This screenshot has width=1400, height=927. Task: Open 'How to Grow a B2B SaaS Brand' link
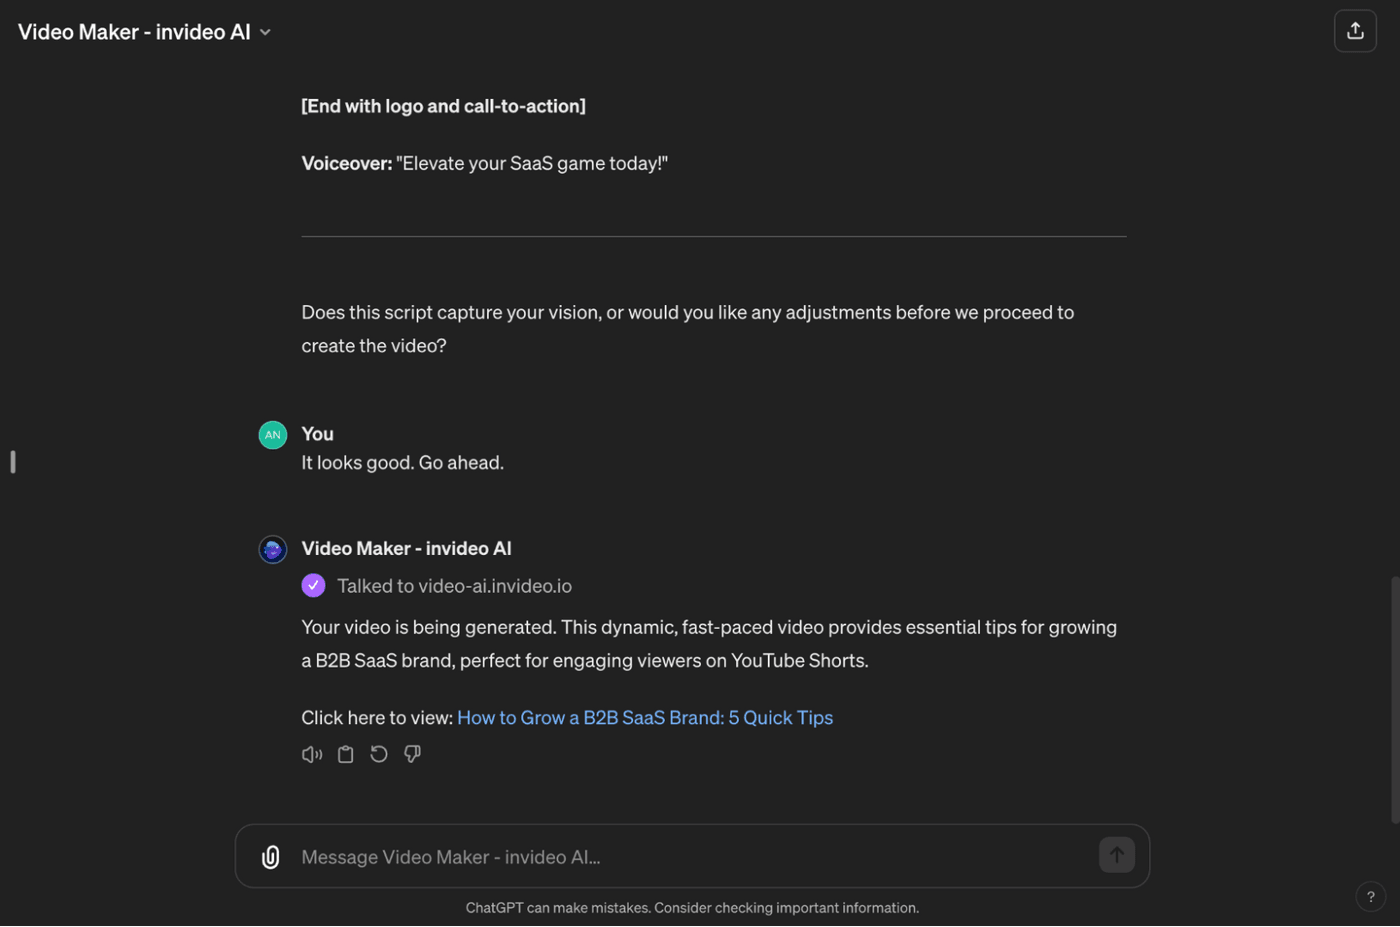tap(644, 717)
